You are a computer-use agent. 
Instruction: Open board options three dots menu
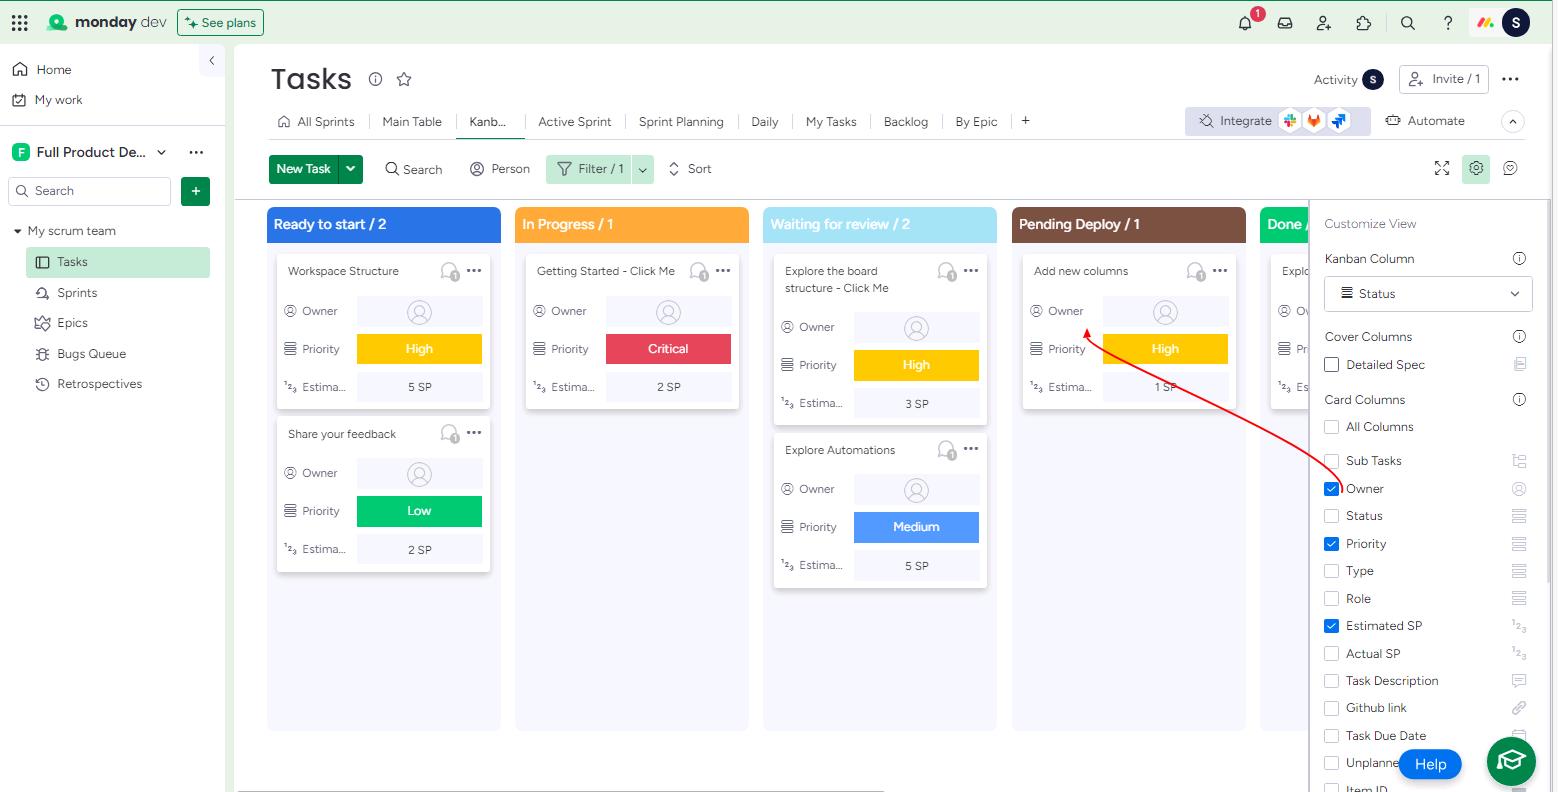[x=1511, y=79]
